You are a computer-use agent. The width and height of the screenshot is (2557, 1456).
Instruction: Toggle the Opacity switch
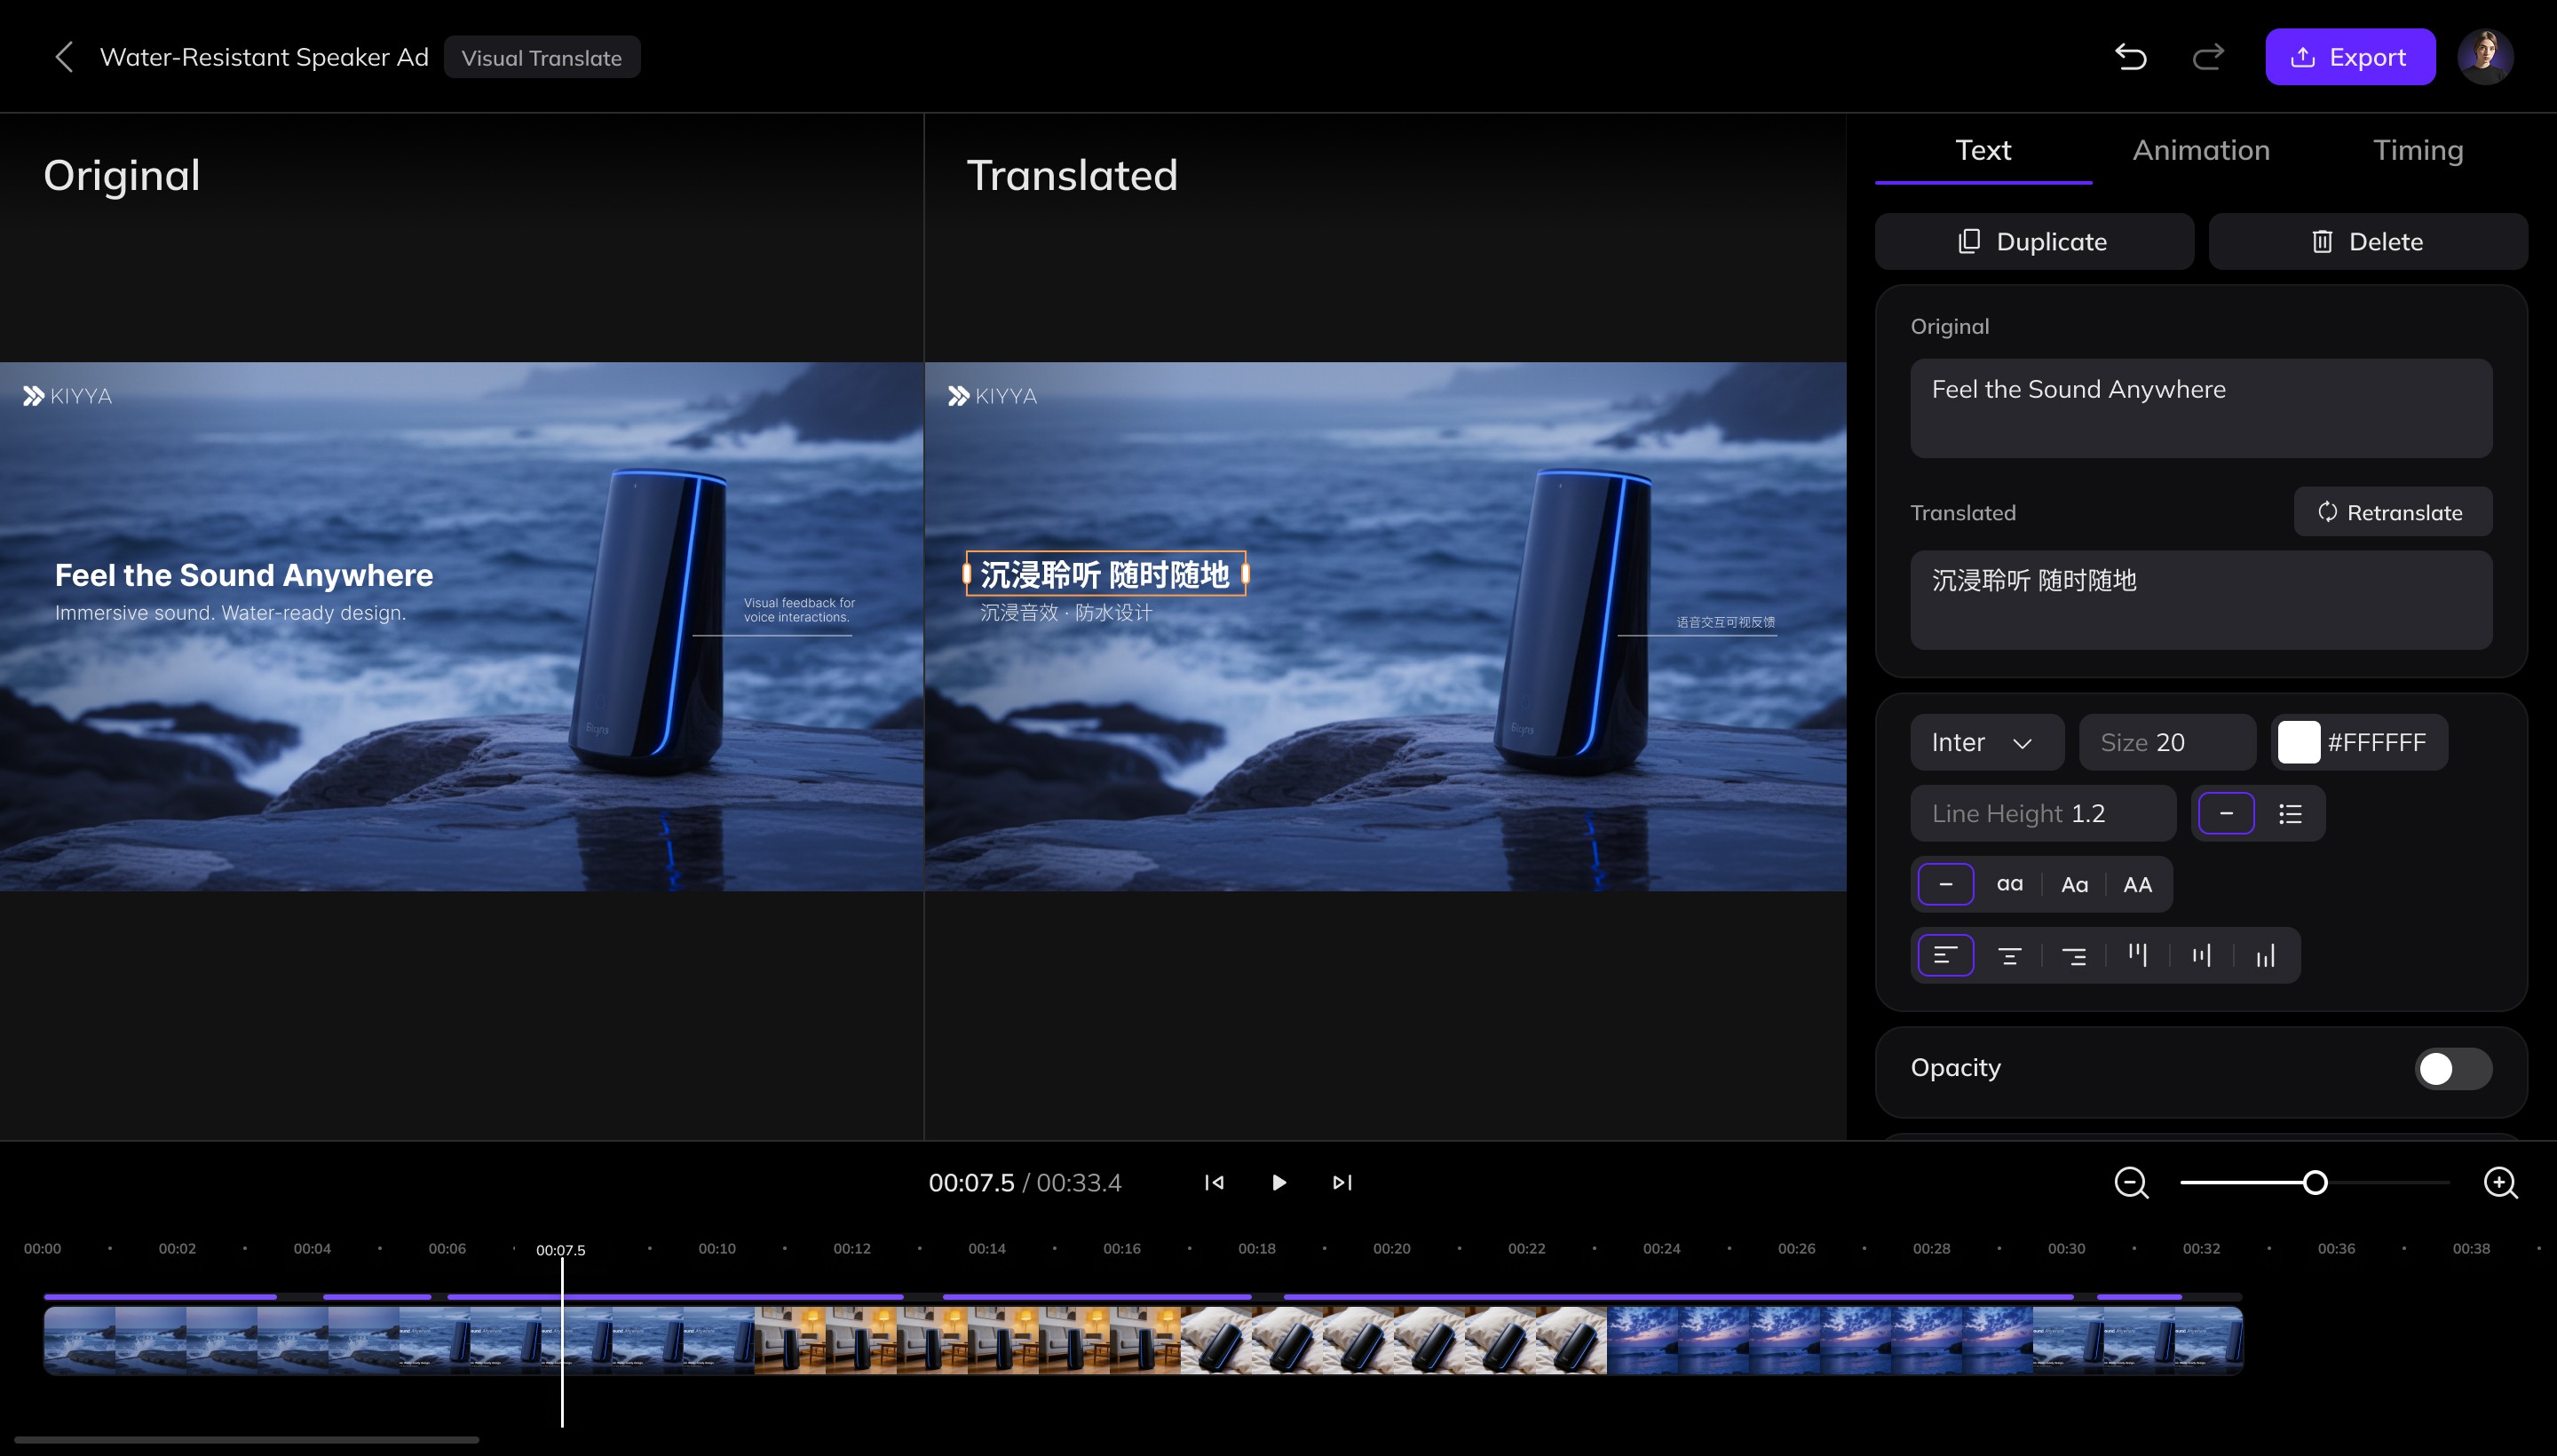point(2452,1069)
